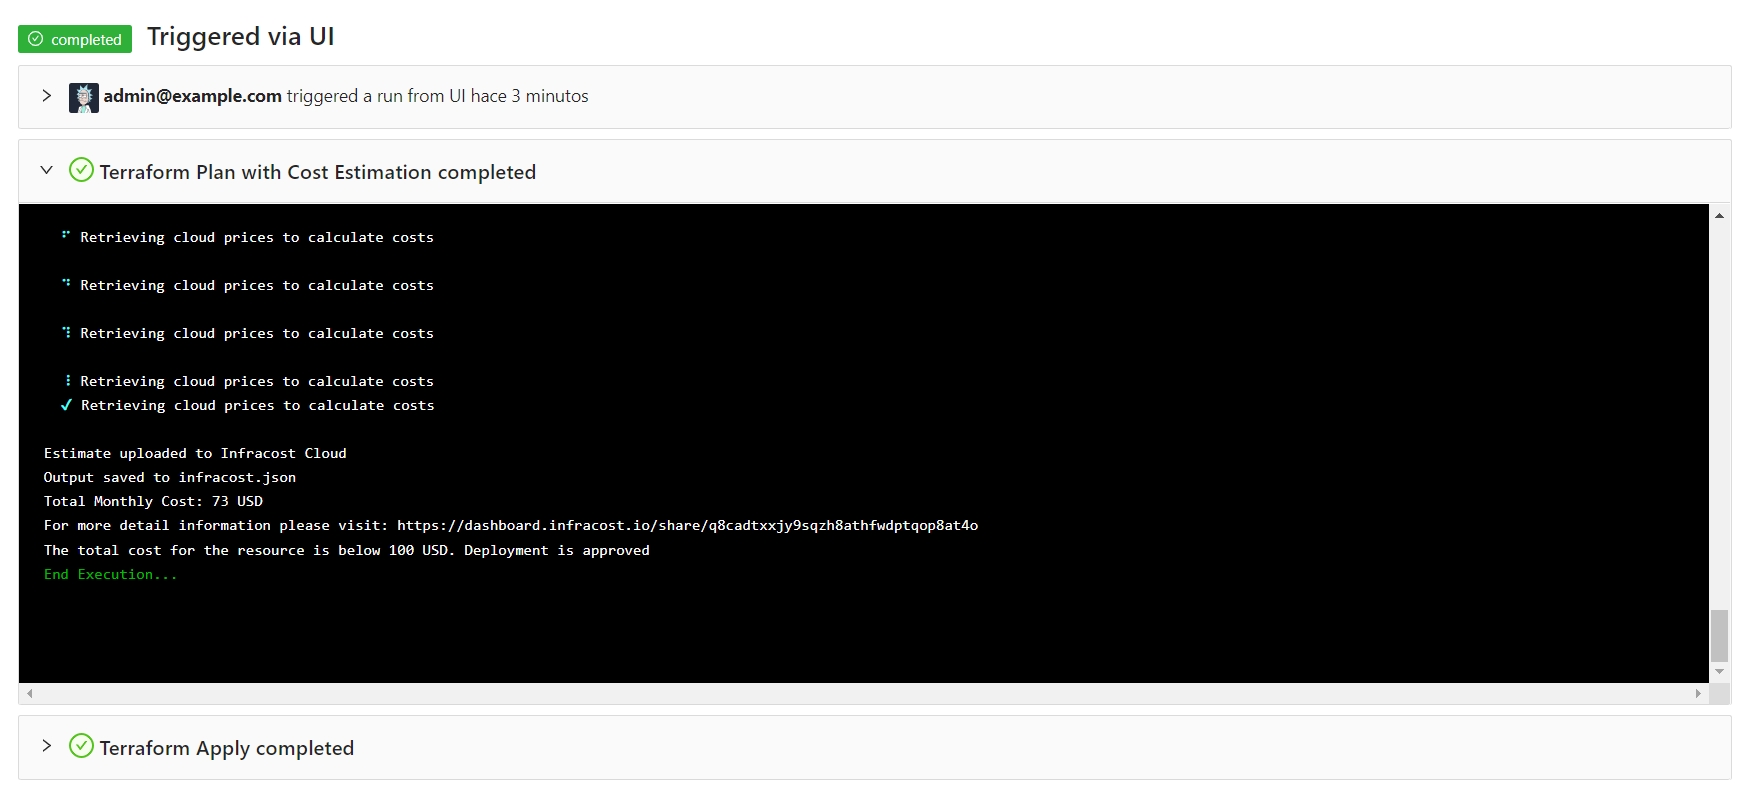Click the "Triggered via UI" heading
Viewport: 1743px width, 798px height.
coord(240,37)
